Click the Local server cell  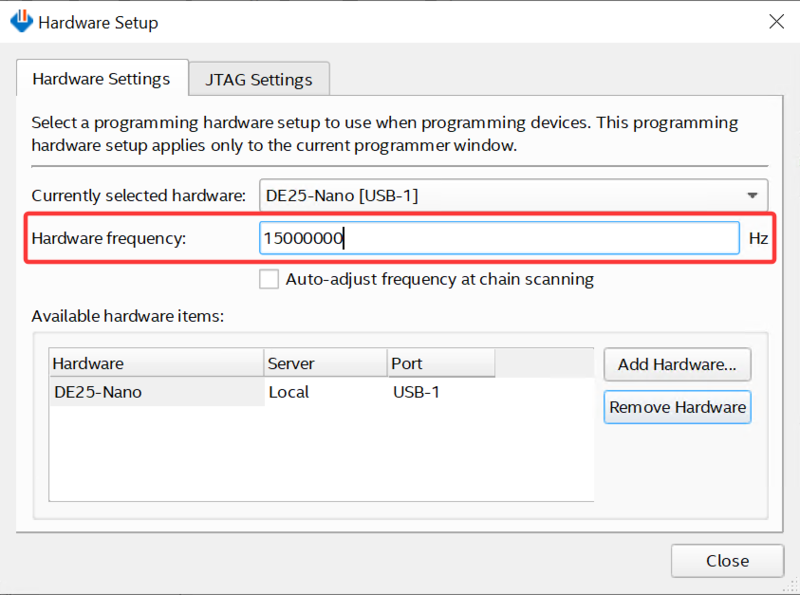(x=289, y=392)
